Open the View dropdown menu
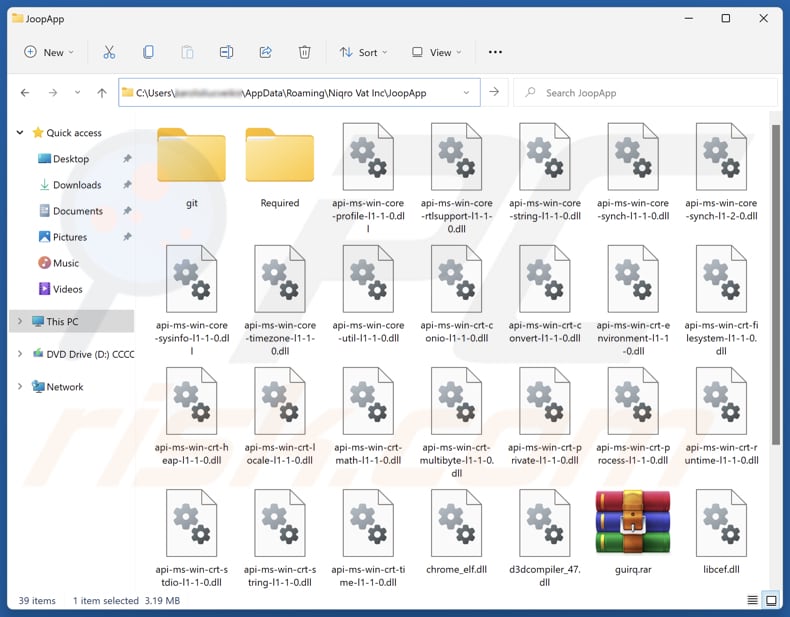 (x=436, y=52)
